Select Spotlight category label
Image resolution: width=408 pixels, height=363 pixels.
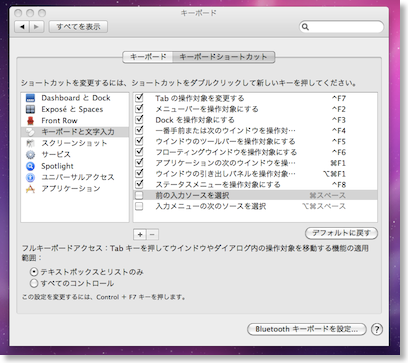point(57,166)
